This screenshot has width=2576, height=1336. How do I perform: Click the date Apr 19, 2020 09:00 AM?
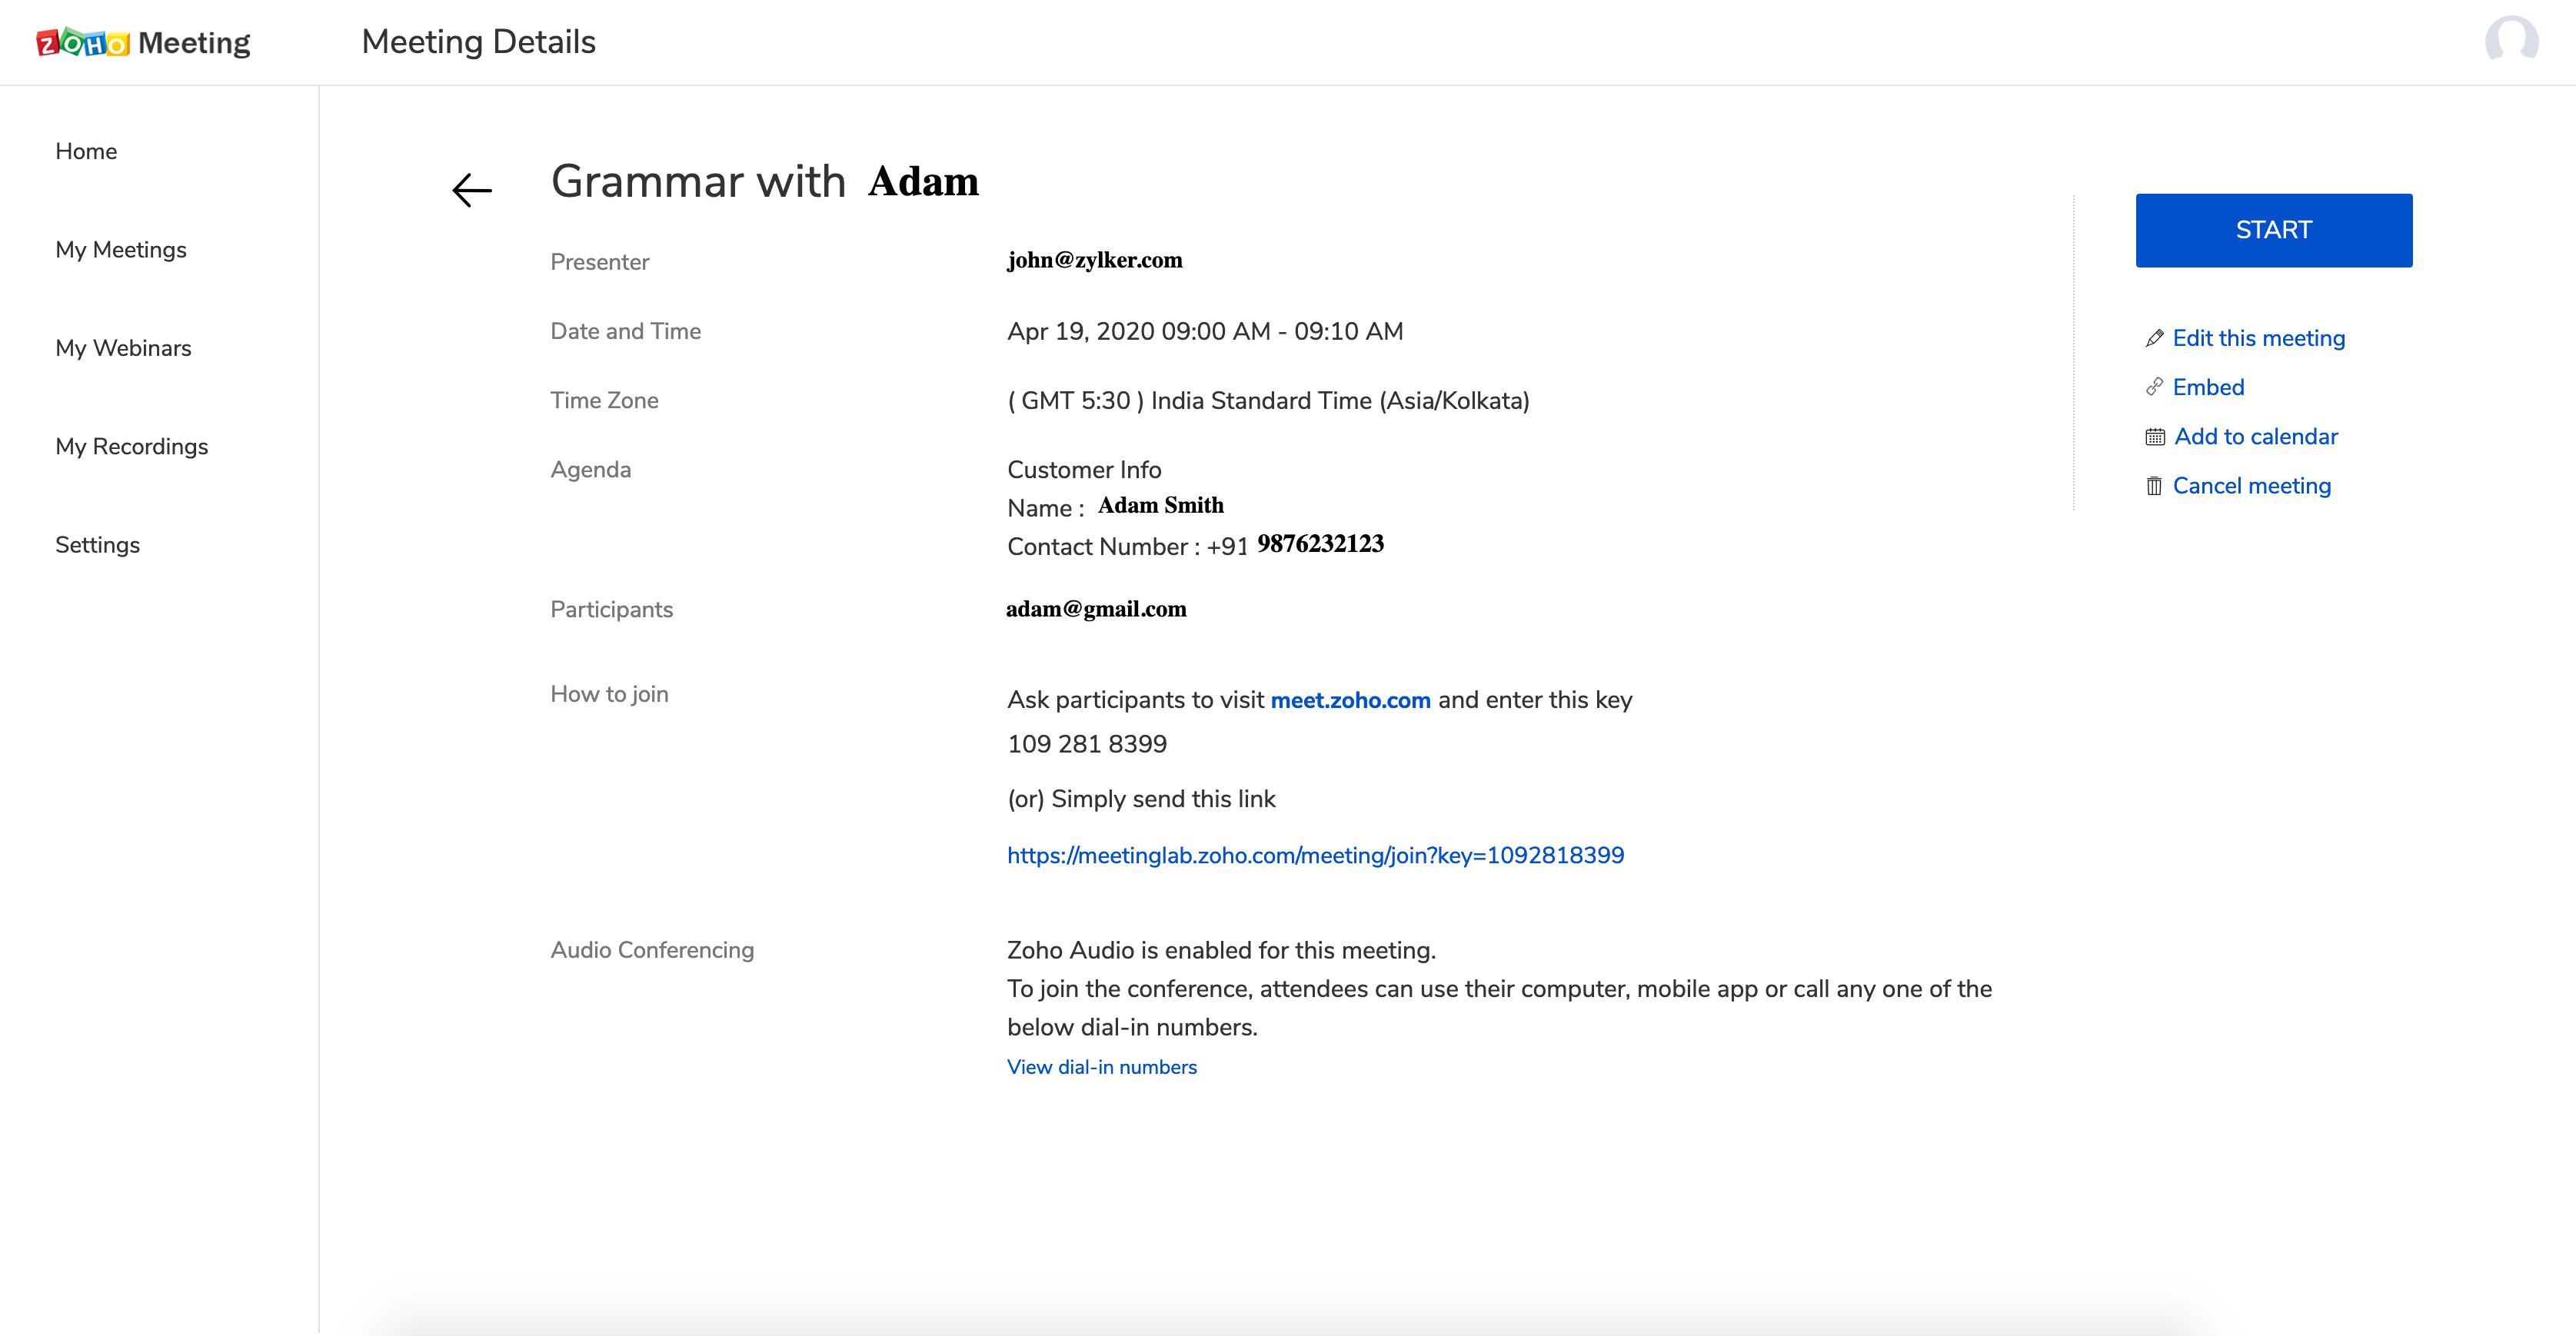(1139, 331)
